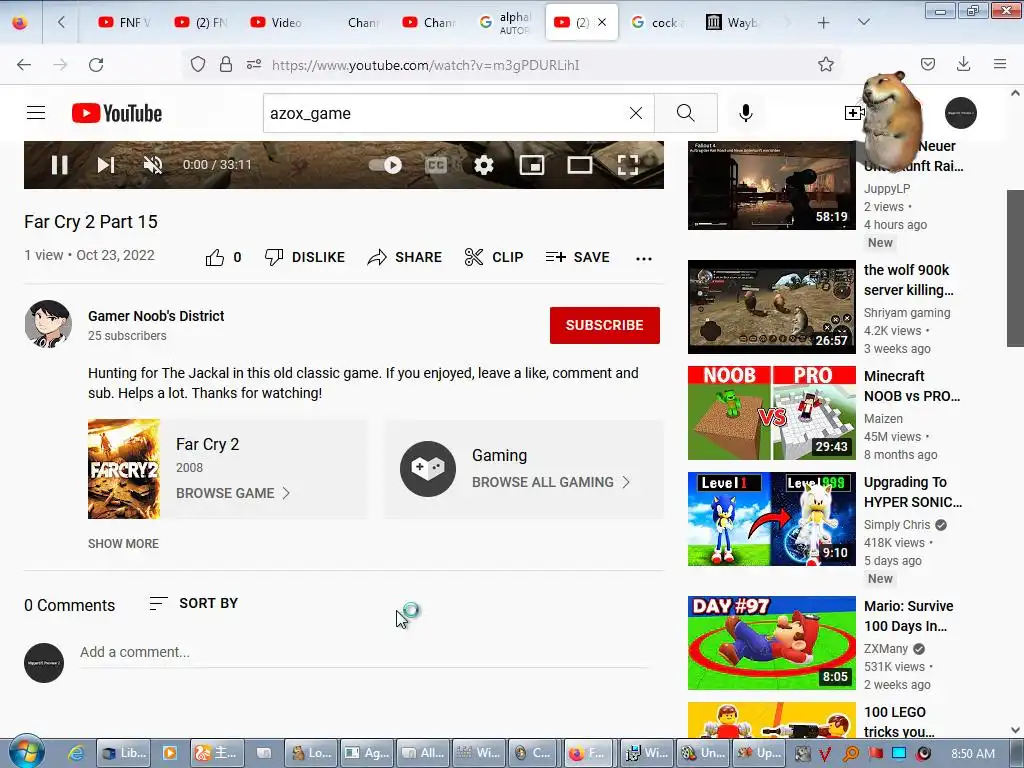Launch Internet Explorer from taskbar

pyautogui.click(x=76, y=753)
